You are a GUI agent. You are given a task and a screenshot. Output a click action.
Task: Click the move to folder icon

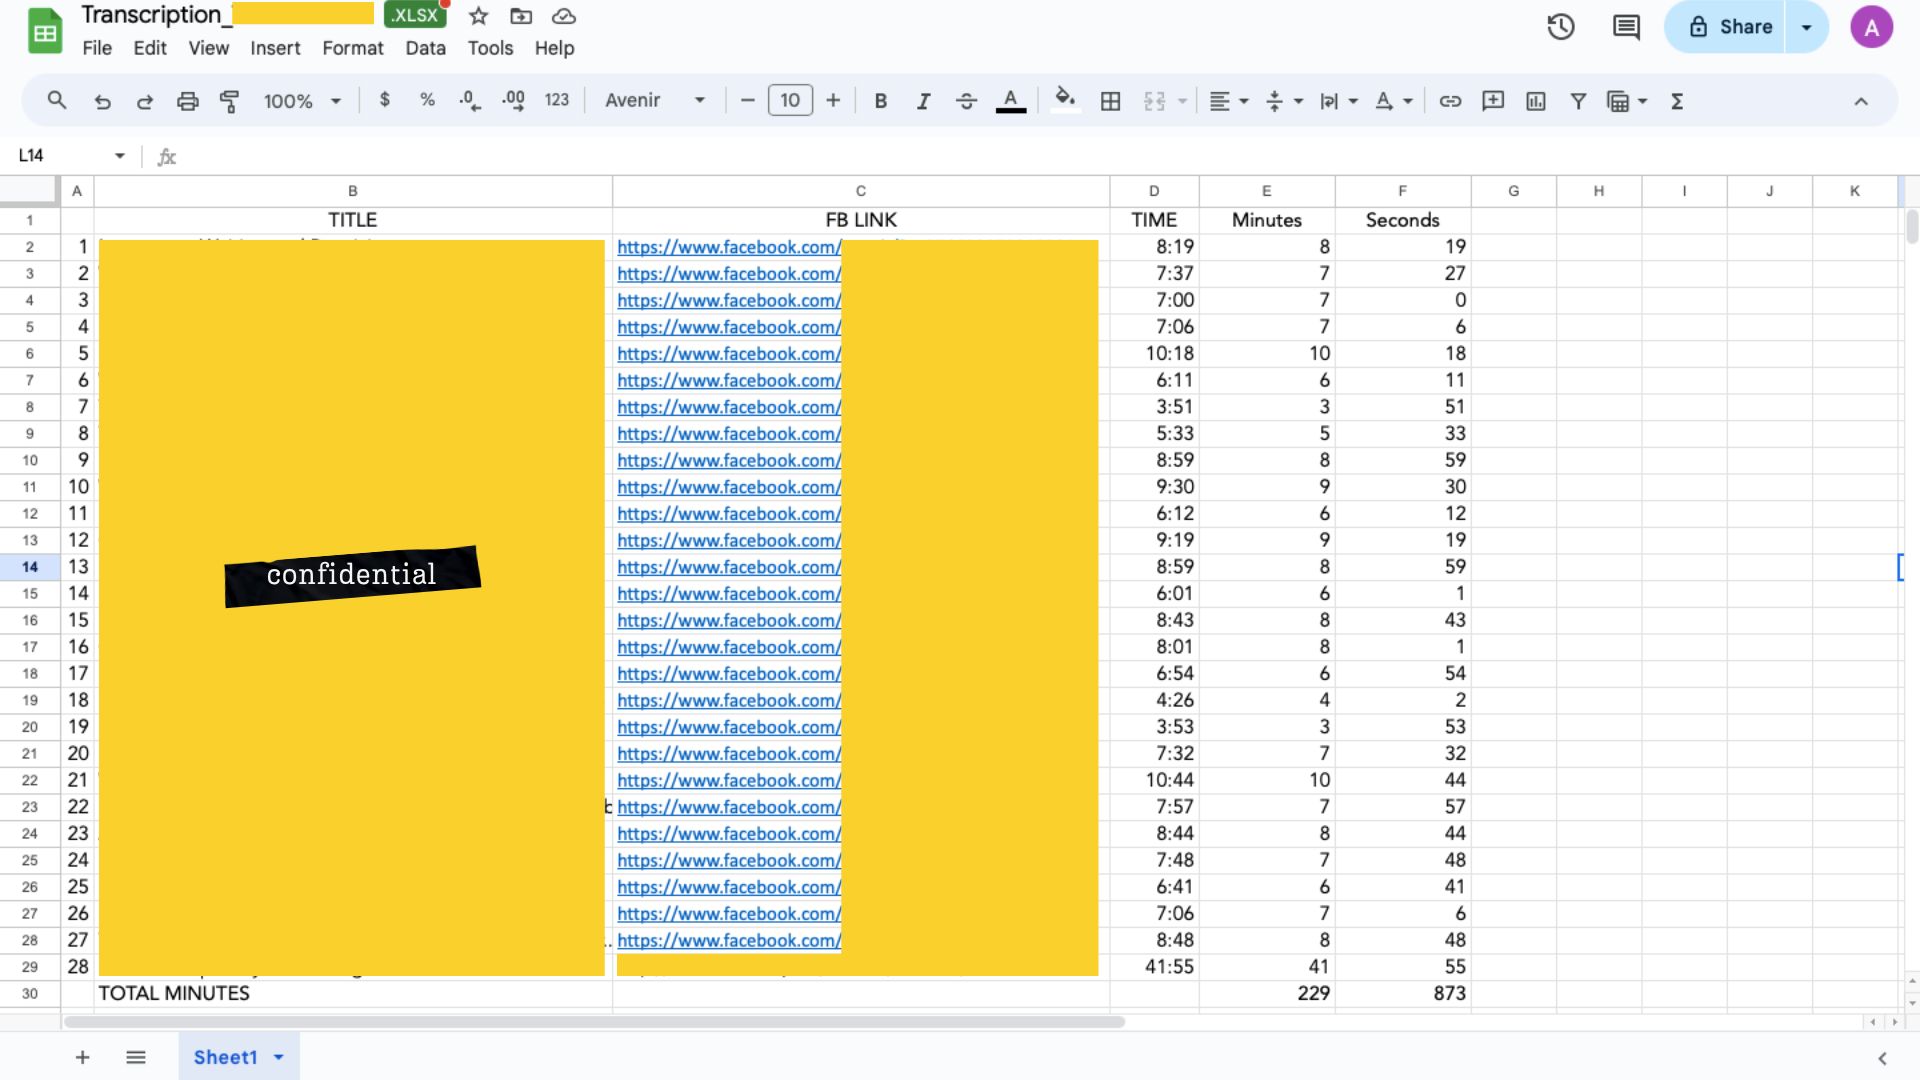point(521,16)
